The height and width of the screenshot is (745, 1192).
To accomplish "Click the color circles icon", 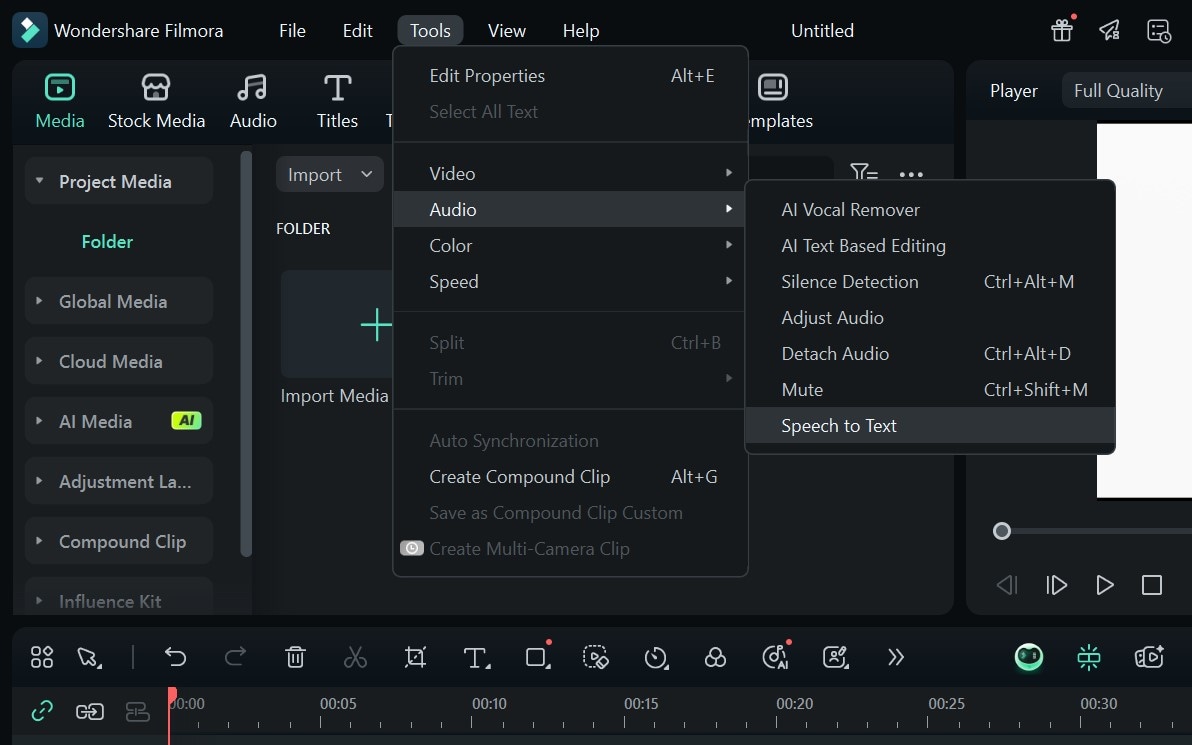I will (x=715, y=657).
